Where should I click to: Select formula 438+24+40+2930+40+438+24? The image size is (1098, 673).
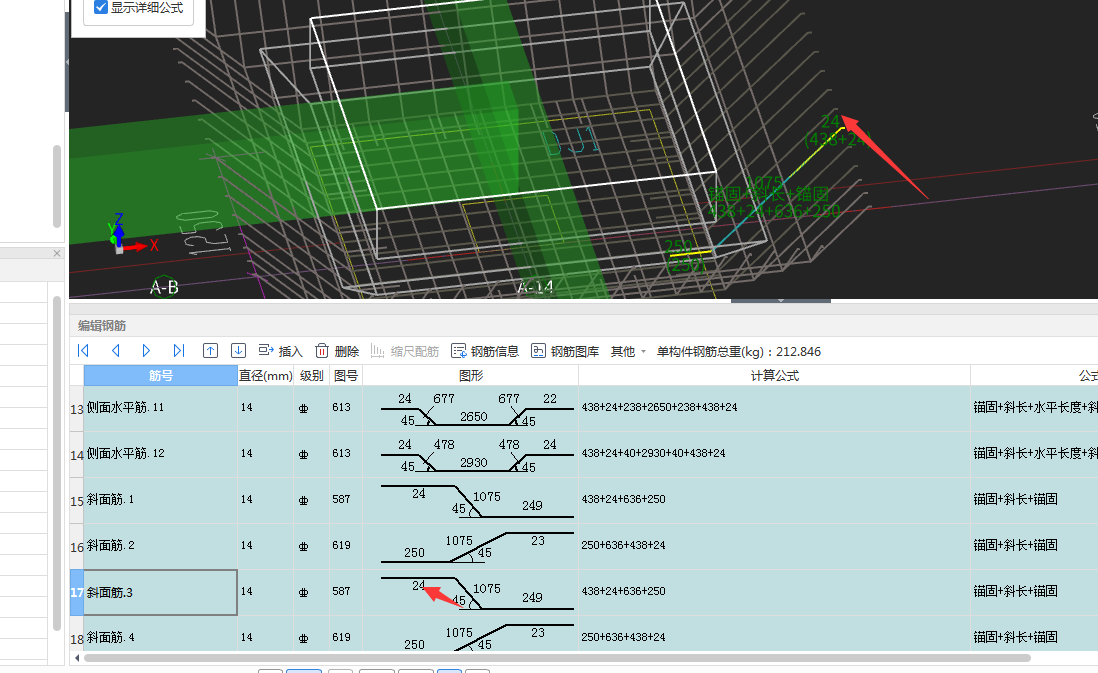point(653,453)
